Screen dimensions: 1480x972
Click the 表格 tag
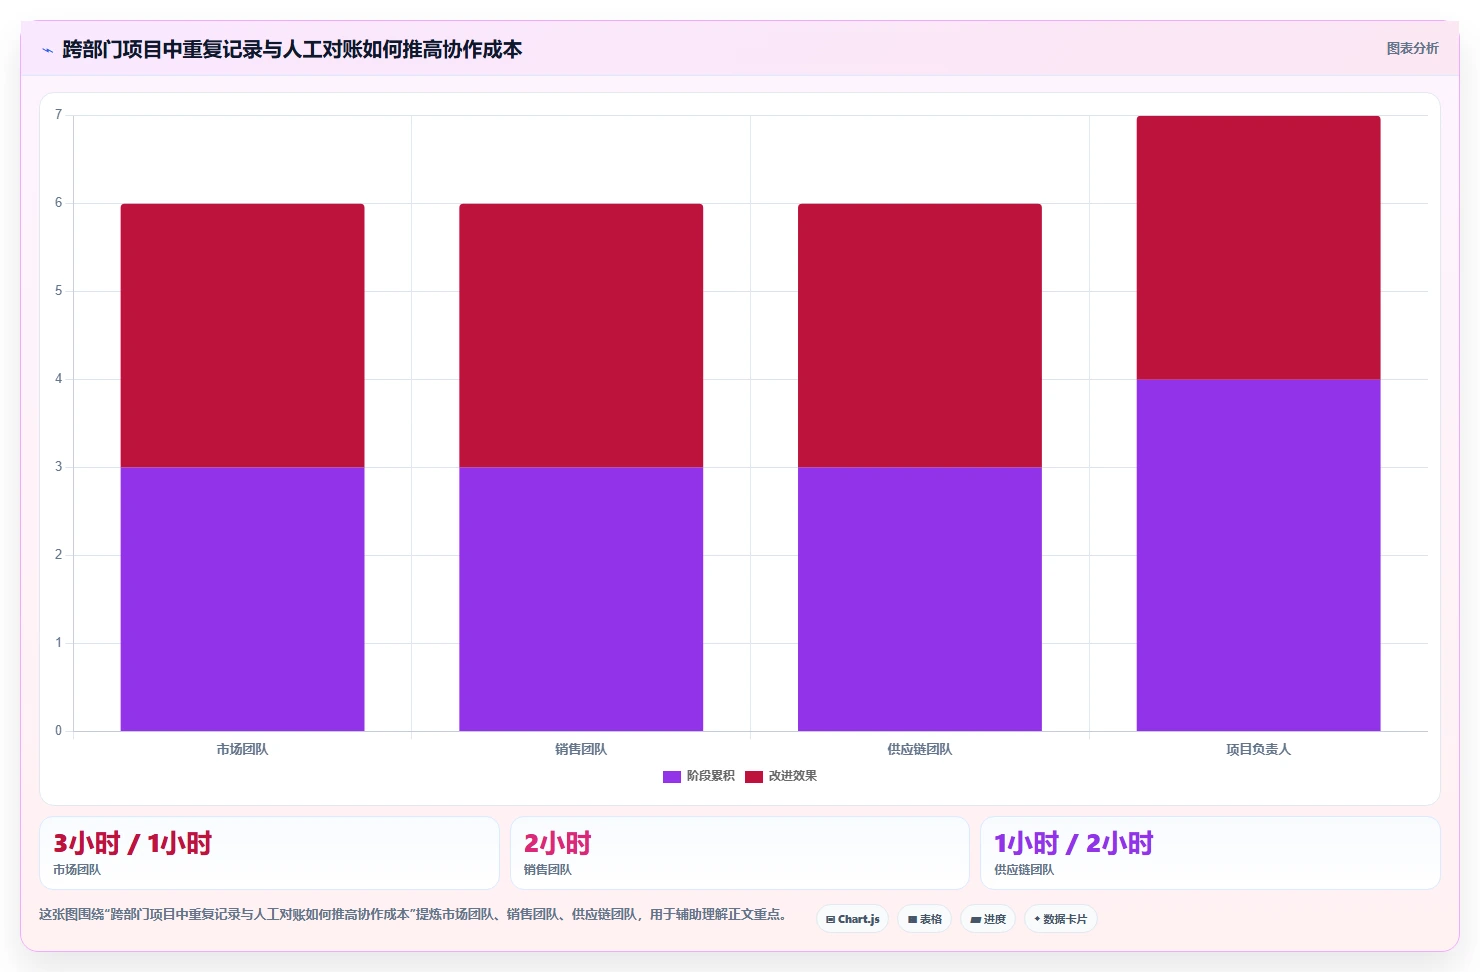(x=925, y=919)
